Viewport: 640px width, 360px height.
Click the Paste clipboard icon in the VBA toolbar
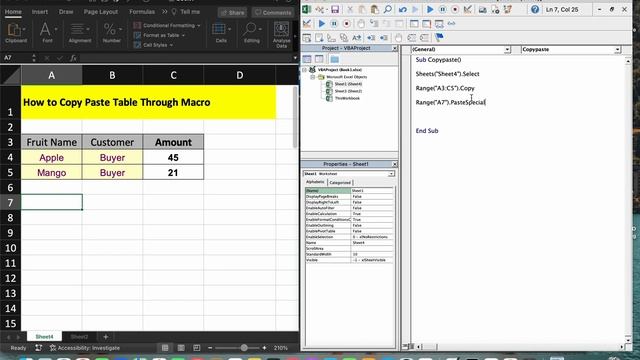[374, 9]
